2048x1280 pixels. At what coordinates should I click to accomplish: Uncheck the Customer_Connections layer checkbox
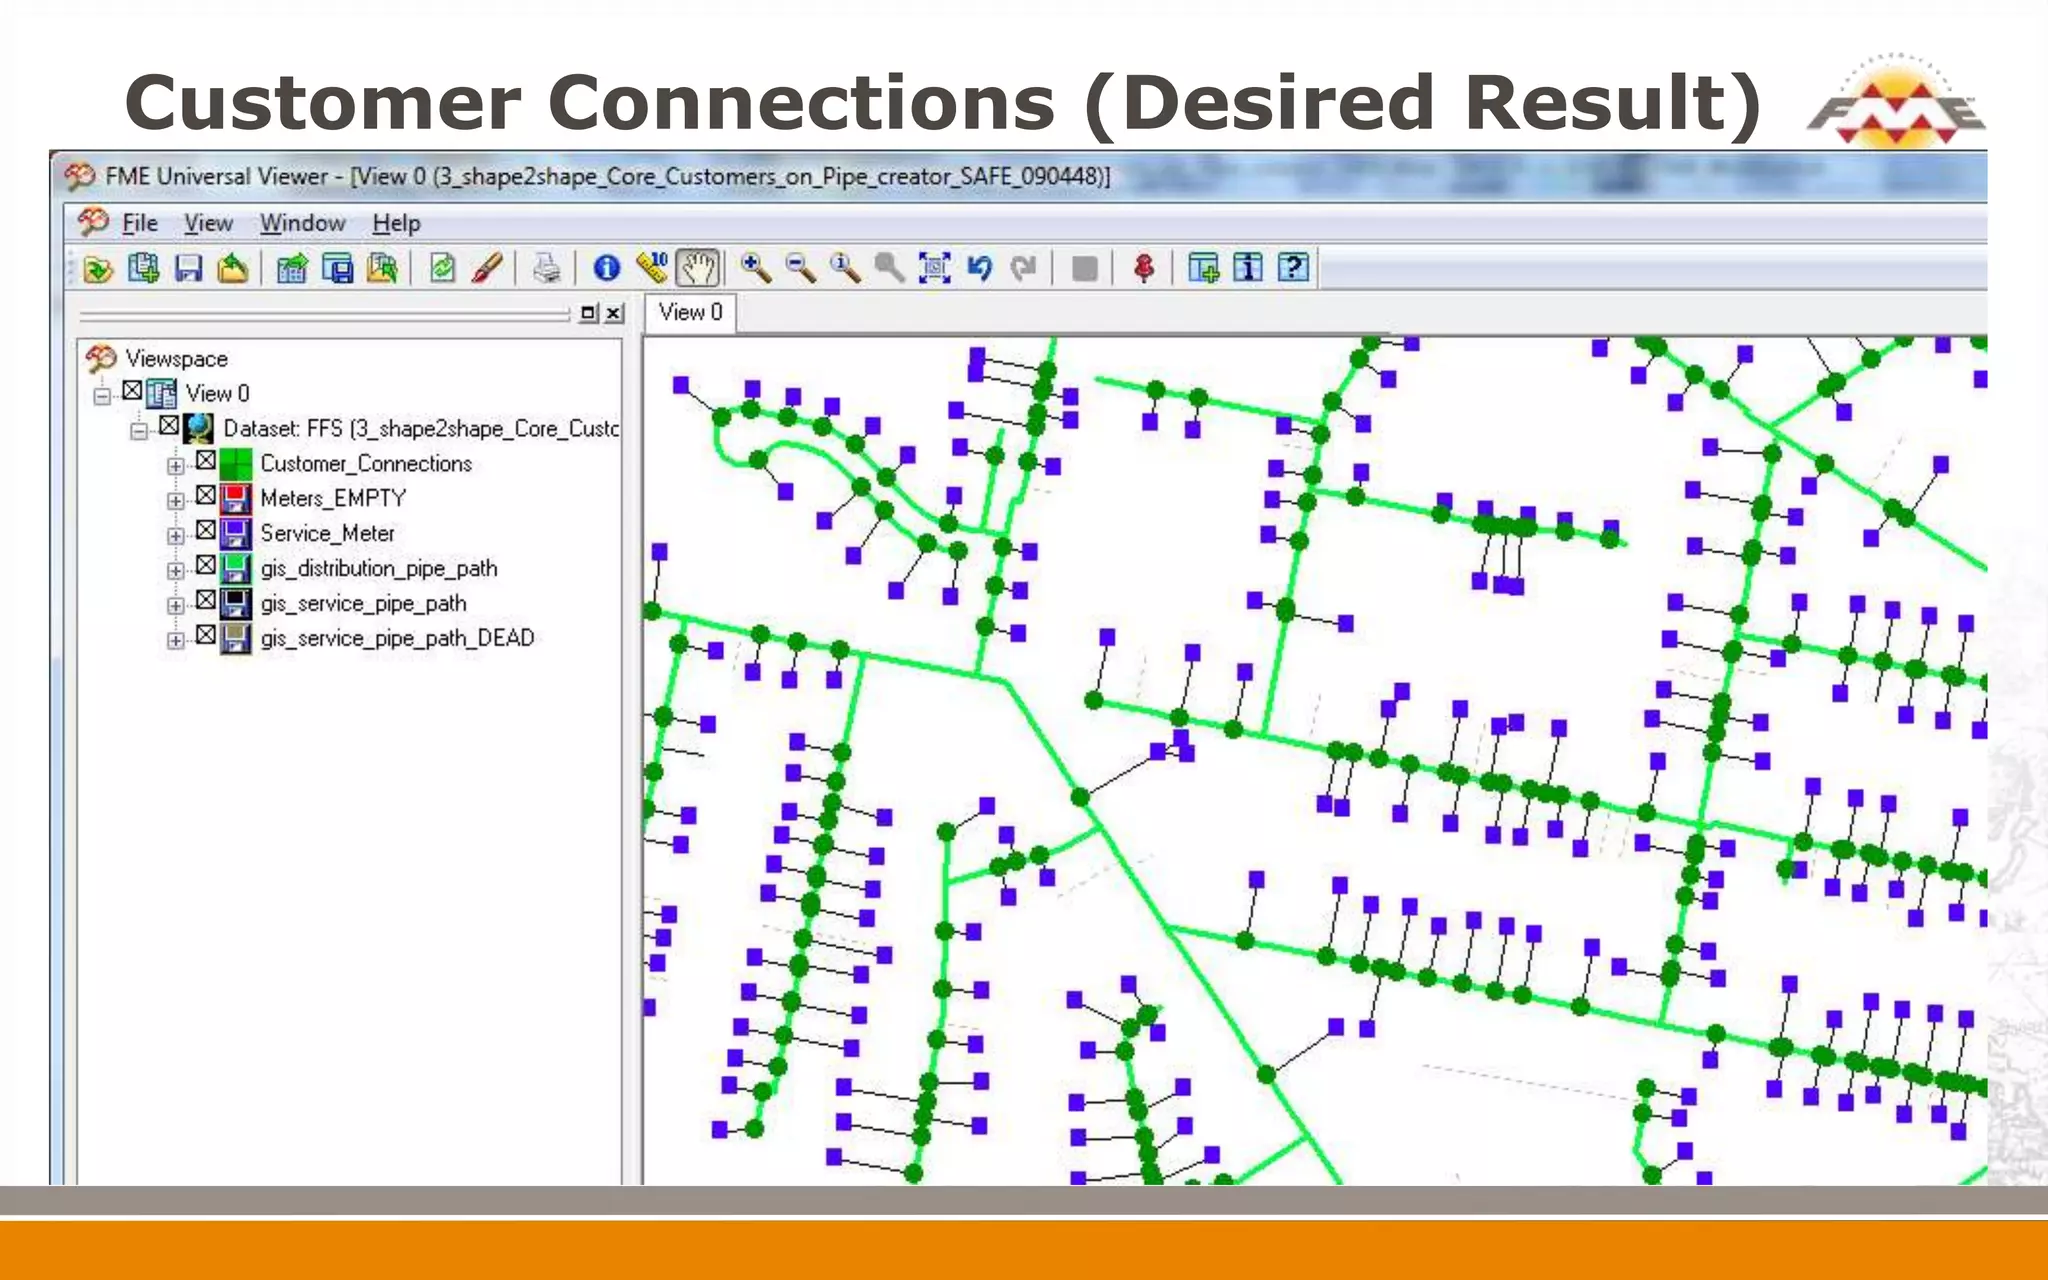pyautogui.click(x=206, y=461)
